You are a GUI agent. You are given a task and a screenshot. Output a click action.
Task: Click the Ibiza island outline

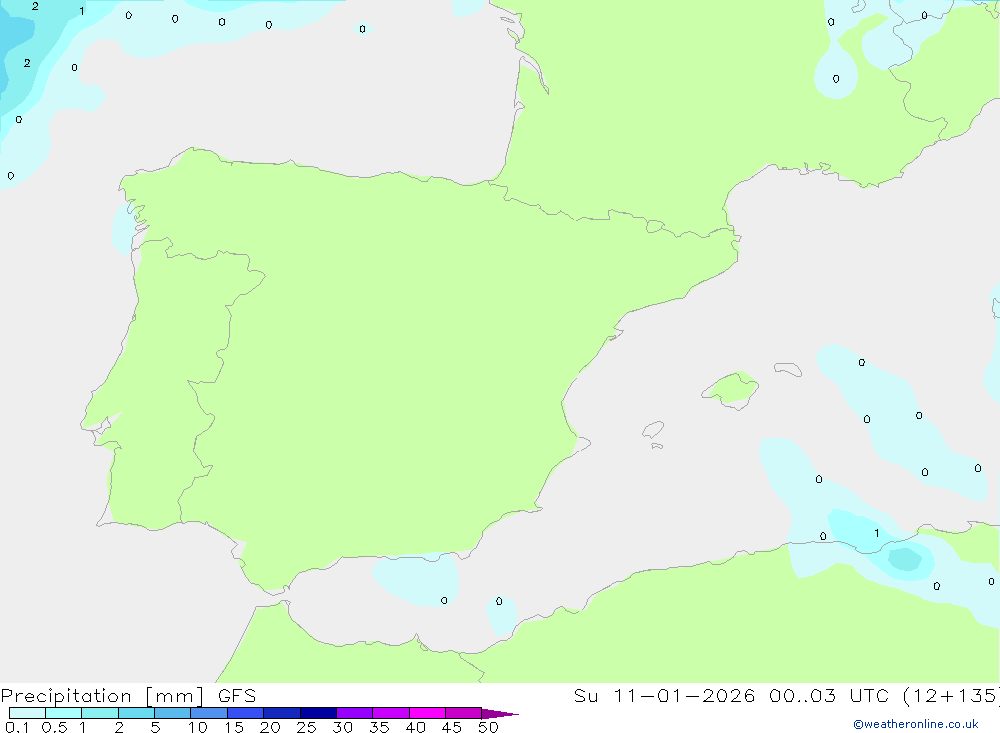(653, 429)
